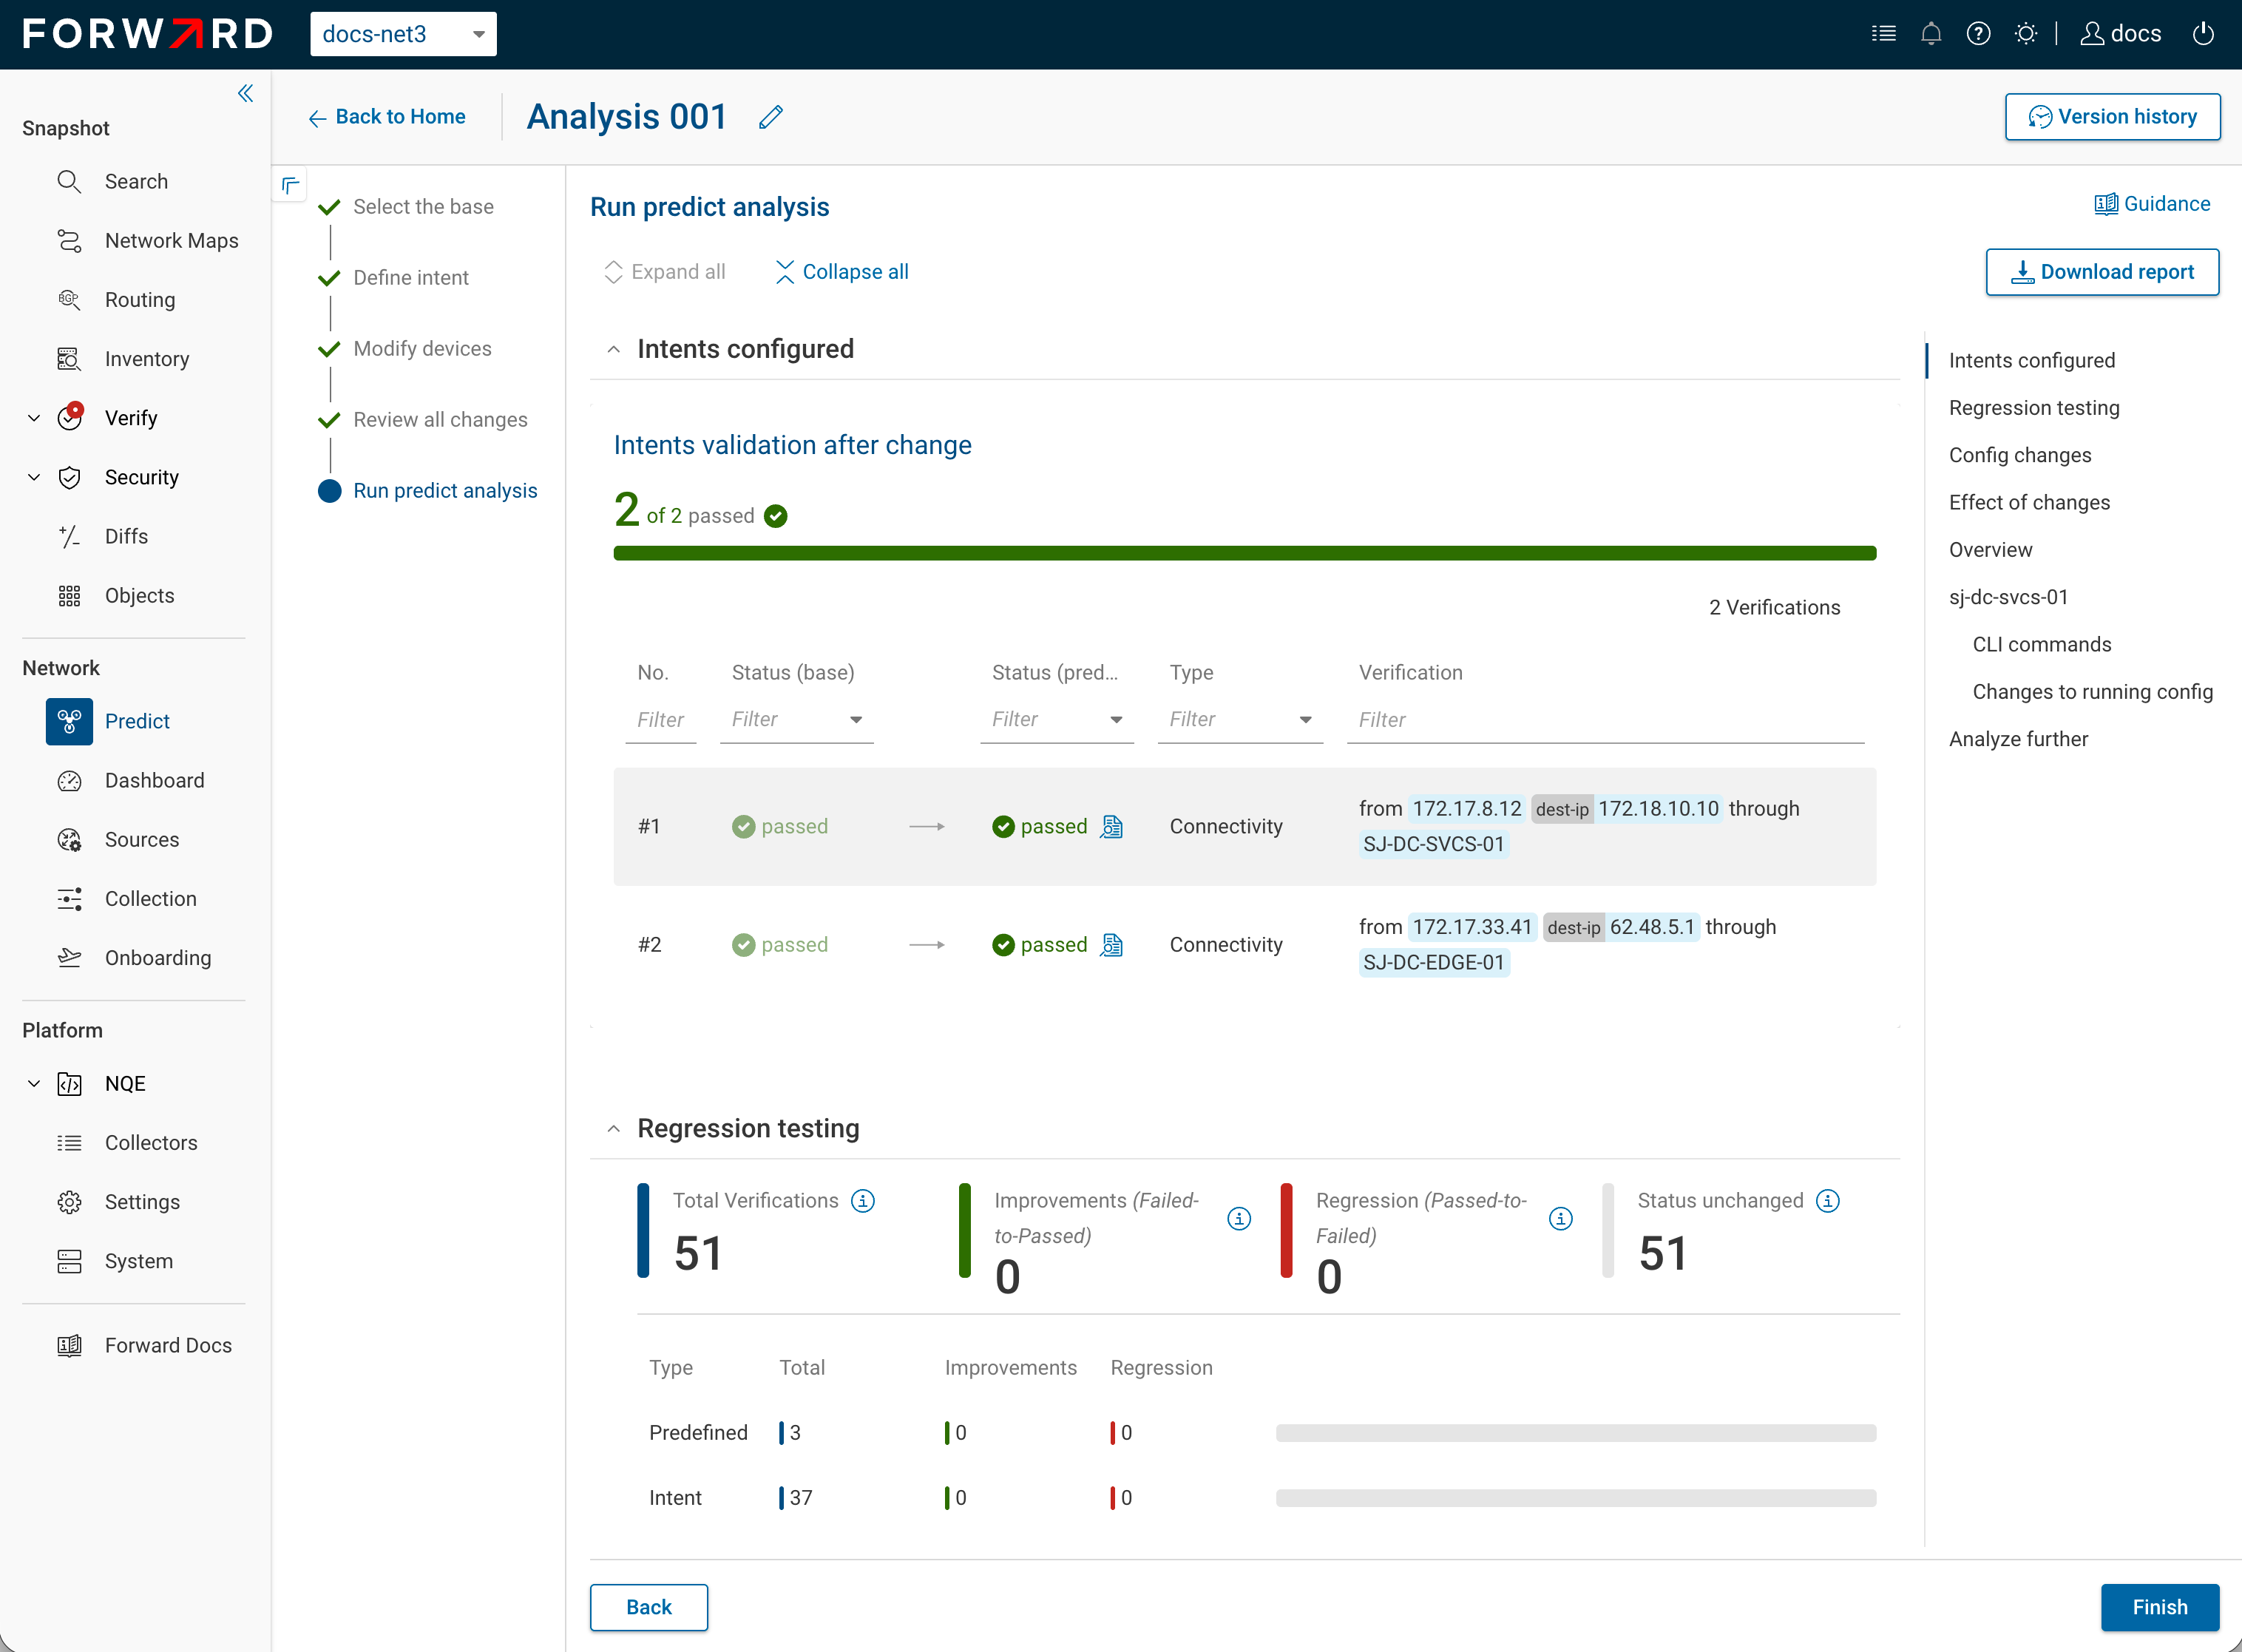Collapse the Regression testing section

(613, 1128)
